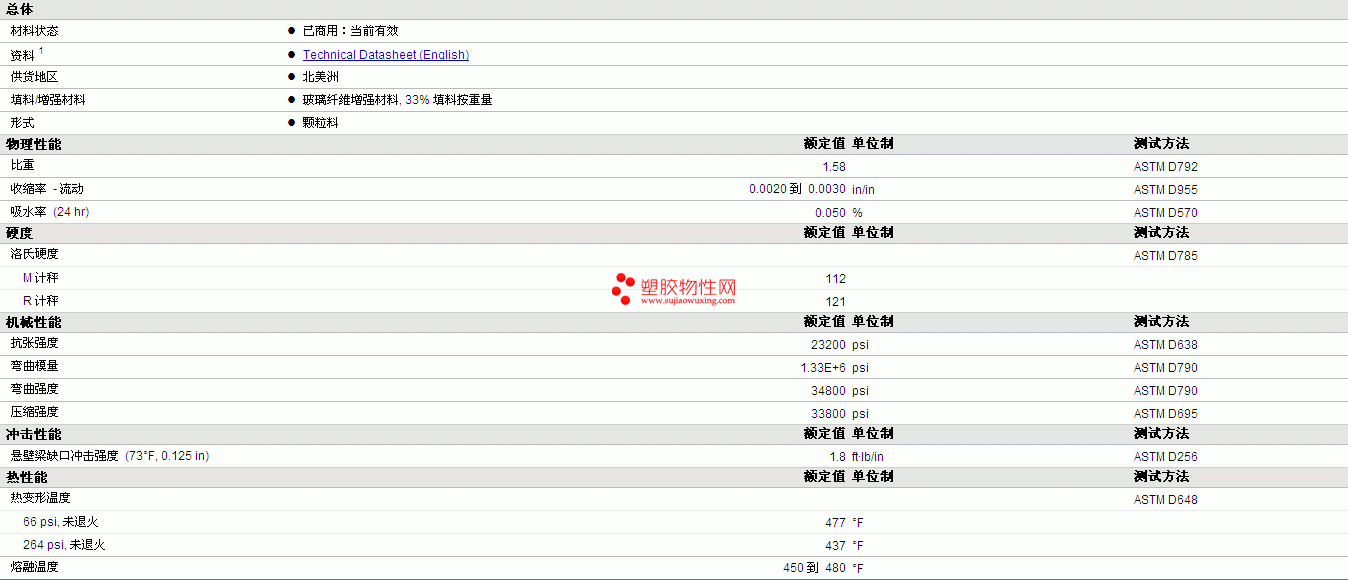Click the 颗粒料 form value
1348x580 pixels.
pos(321,123)
